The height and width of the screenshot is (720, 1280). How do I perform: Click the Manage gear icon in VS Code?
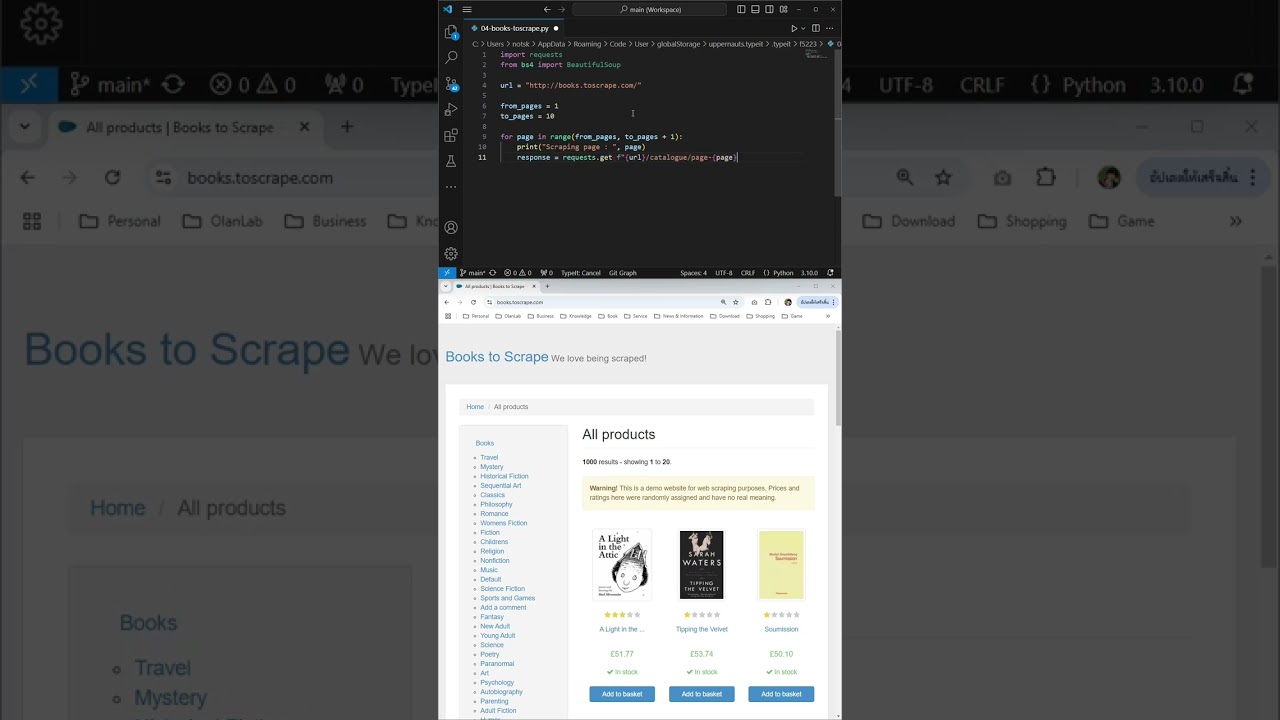(x=451, y=254)
